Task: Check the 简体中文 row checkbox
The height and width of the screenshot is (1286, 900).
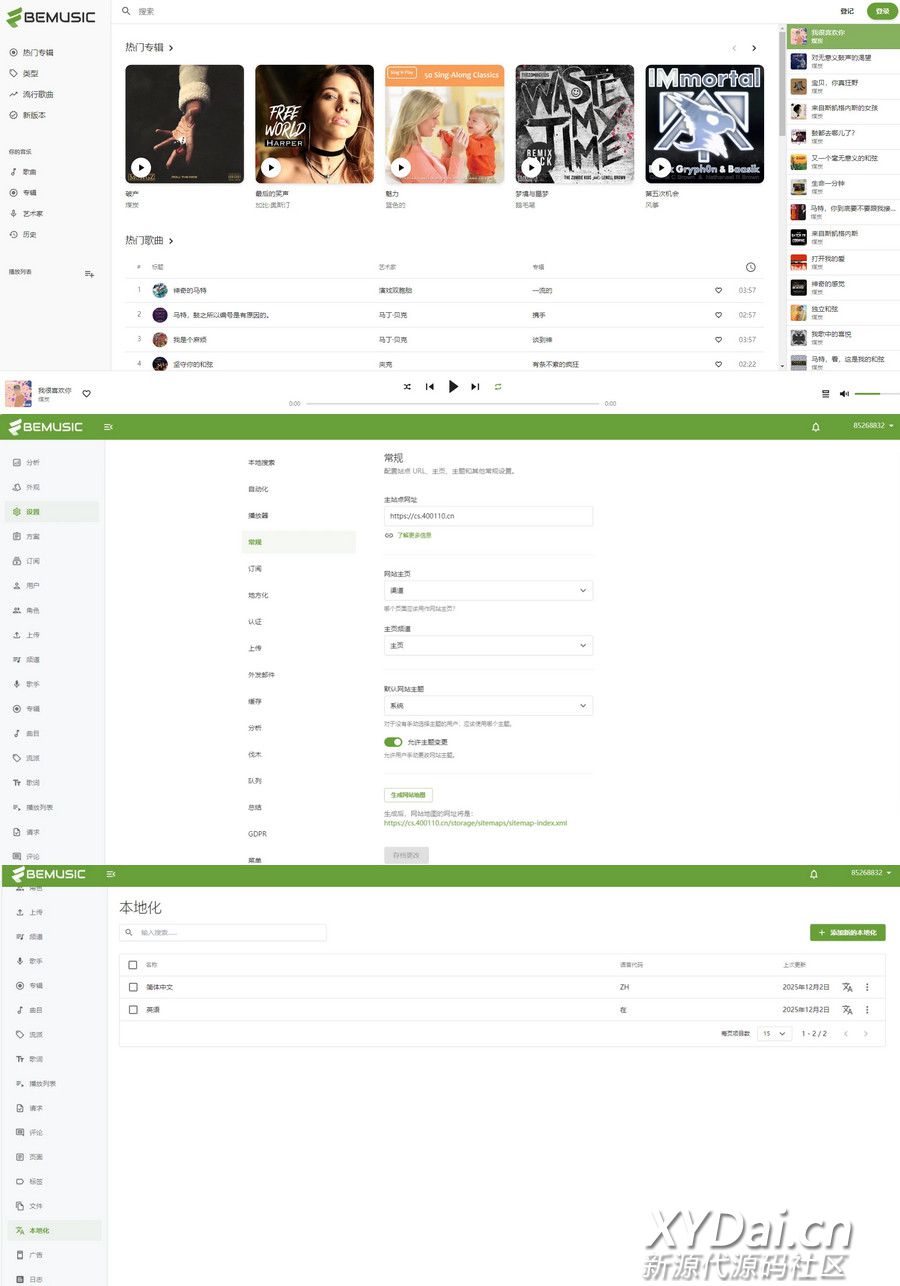Action: [x=133, y=987]
